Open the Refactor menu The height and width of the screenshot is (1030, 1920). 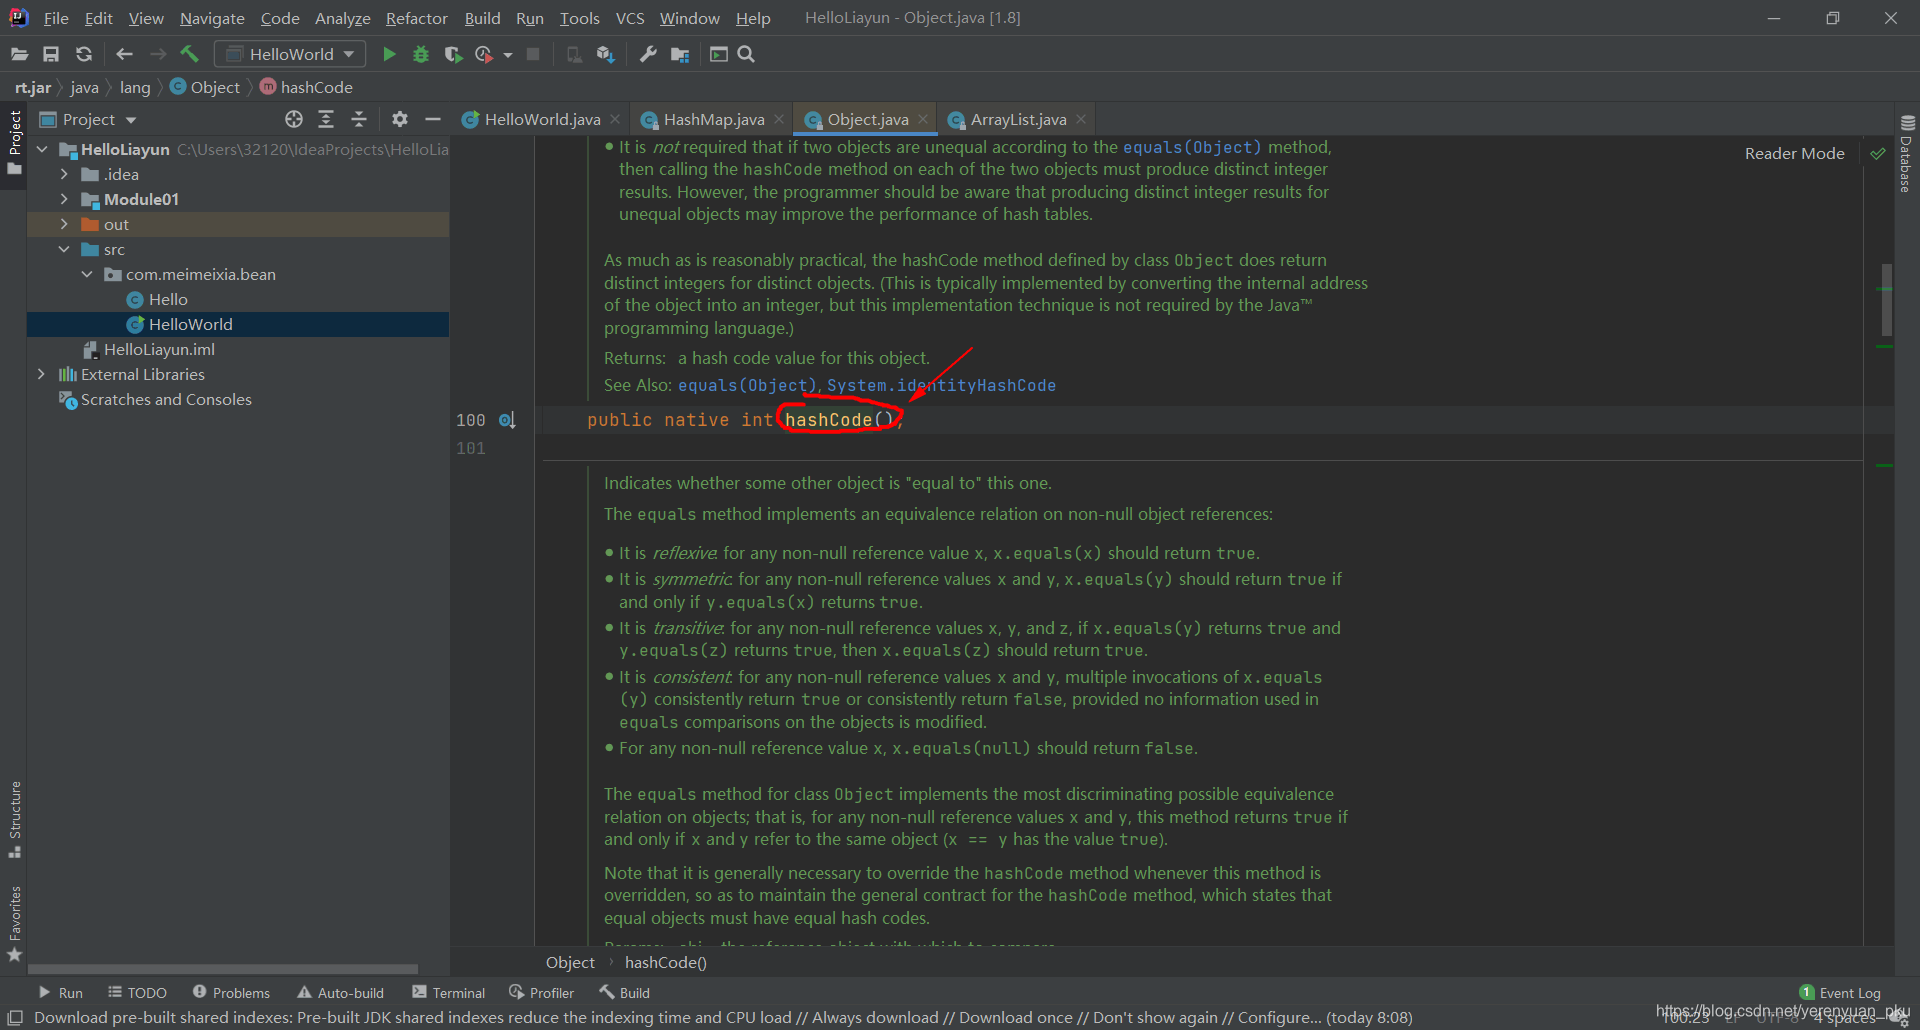click(x=416, y=18)
